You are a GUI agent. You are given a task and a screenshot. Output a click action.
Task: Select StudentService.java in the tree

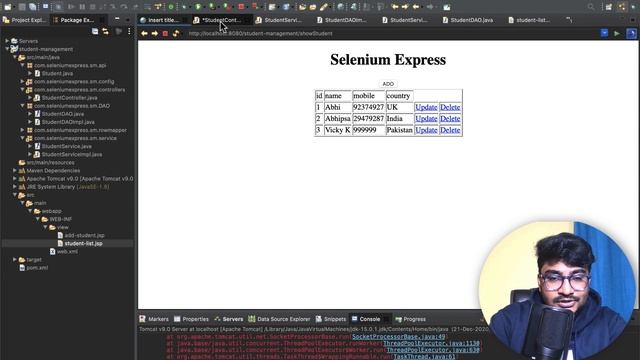pos(66,146)
